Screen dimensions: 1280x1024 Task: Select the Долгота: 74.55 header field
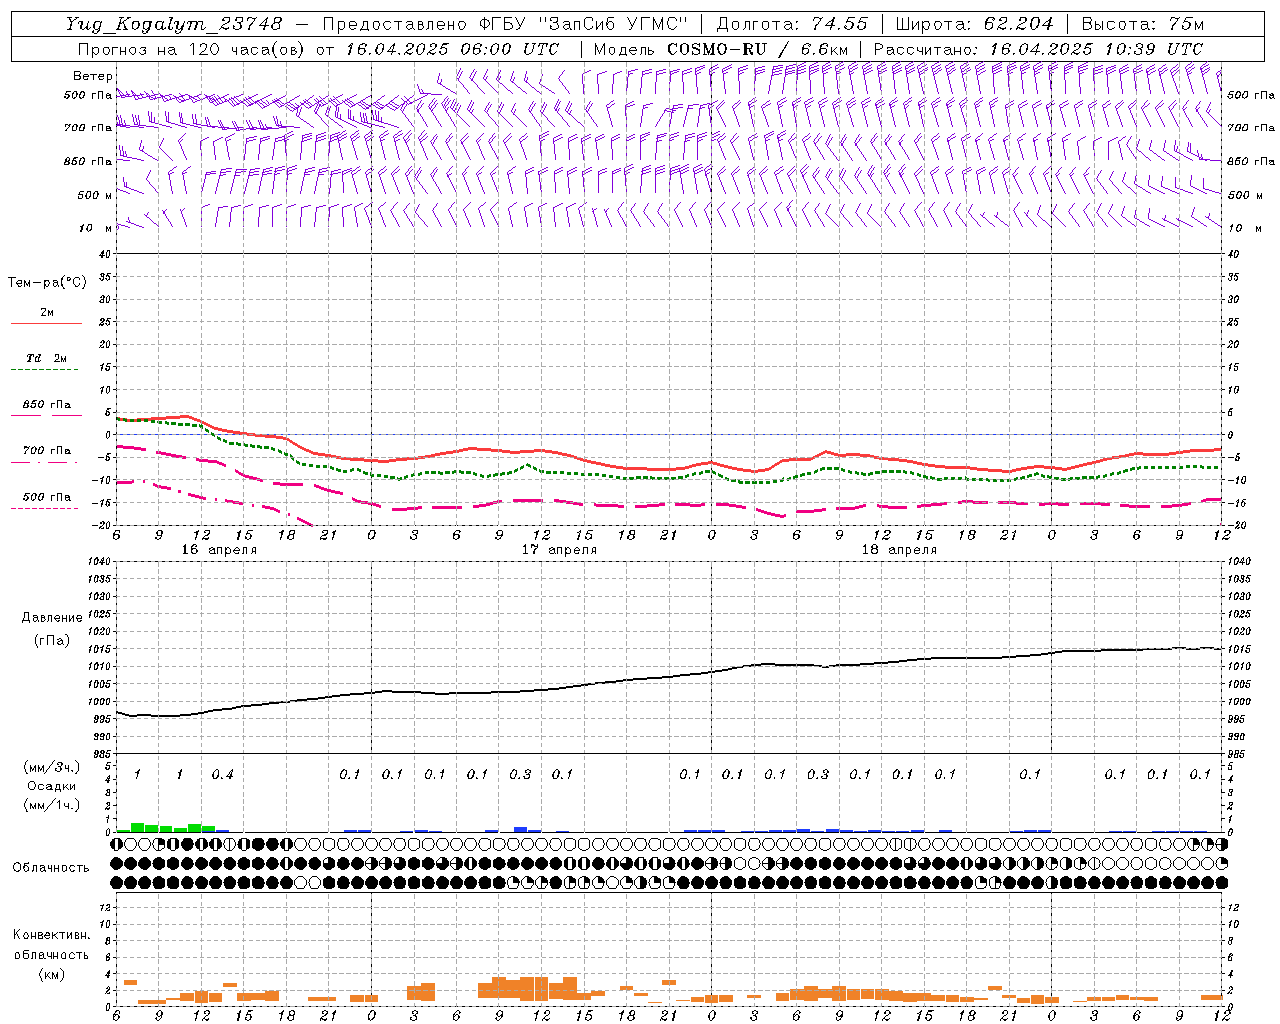click(792, 24)
